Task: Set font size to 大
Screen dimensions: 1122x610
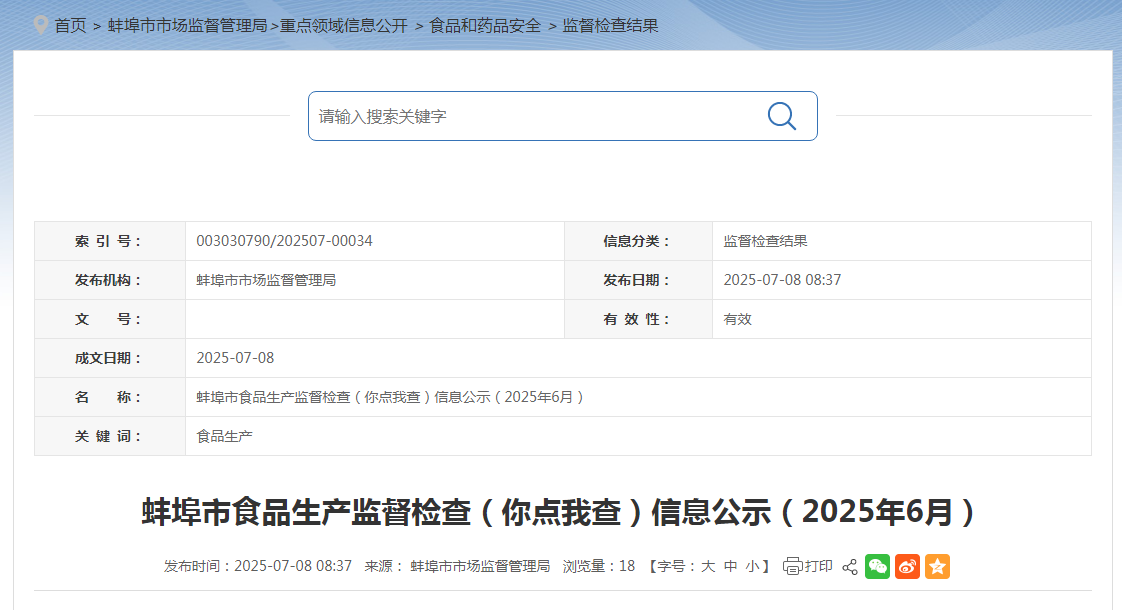Action: click(x=708, y=566)
